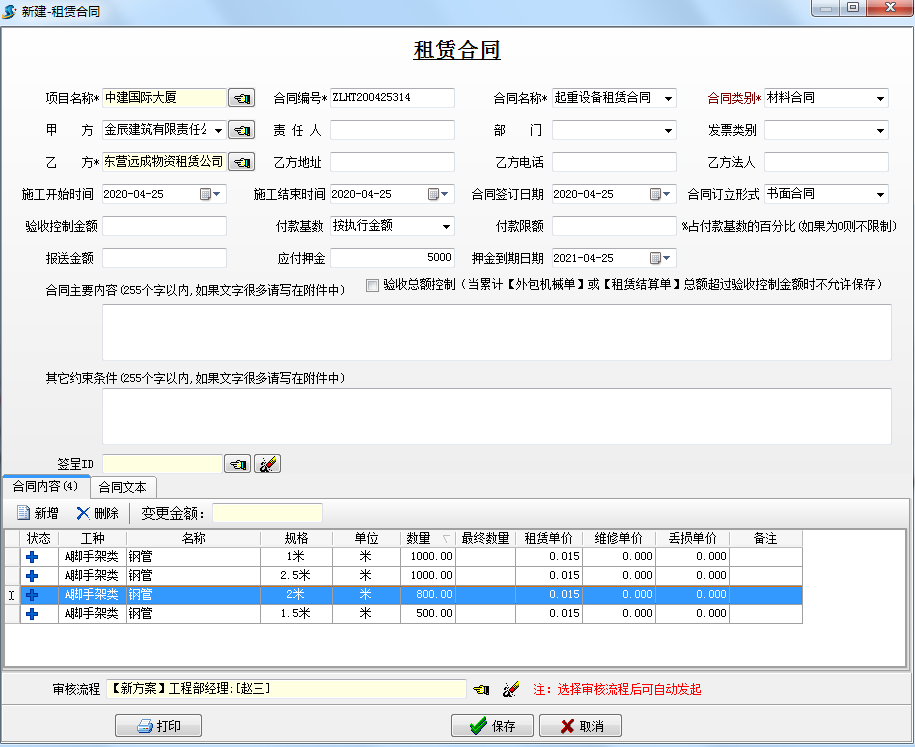Expand the 付款基数 dropdown list
915x747 pixels.
446,227
